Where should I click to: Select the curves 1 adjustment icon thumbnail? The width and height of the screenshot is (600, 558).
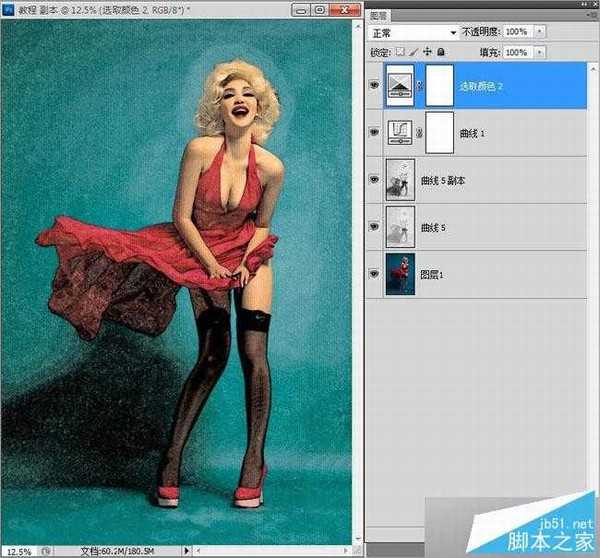(x=400, y=132)
